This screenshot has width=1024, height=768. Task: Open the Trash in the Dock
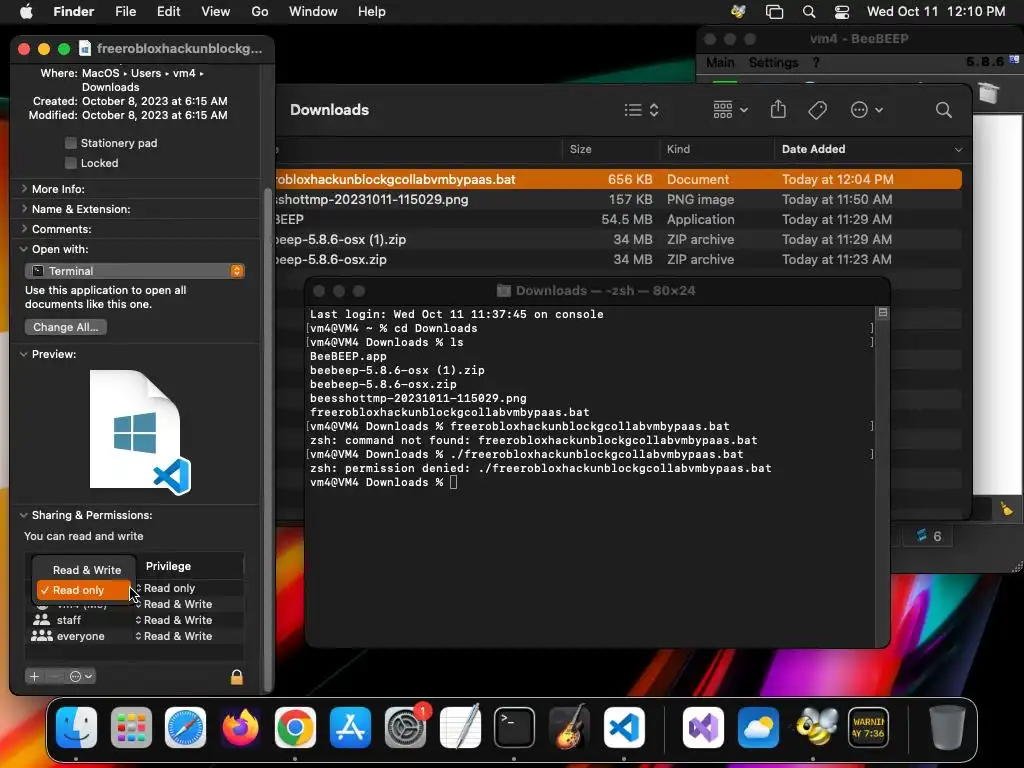coord(946,728)
